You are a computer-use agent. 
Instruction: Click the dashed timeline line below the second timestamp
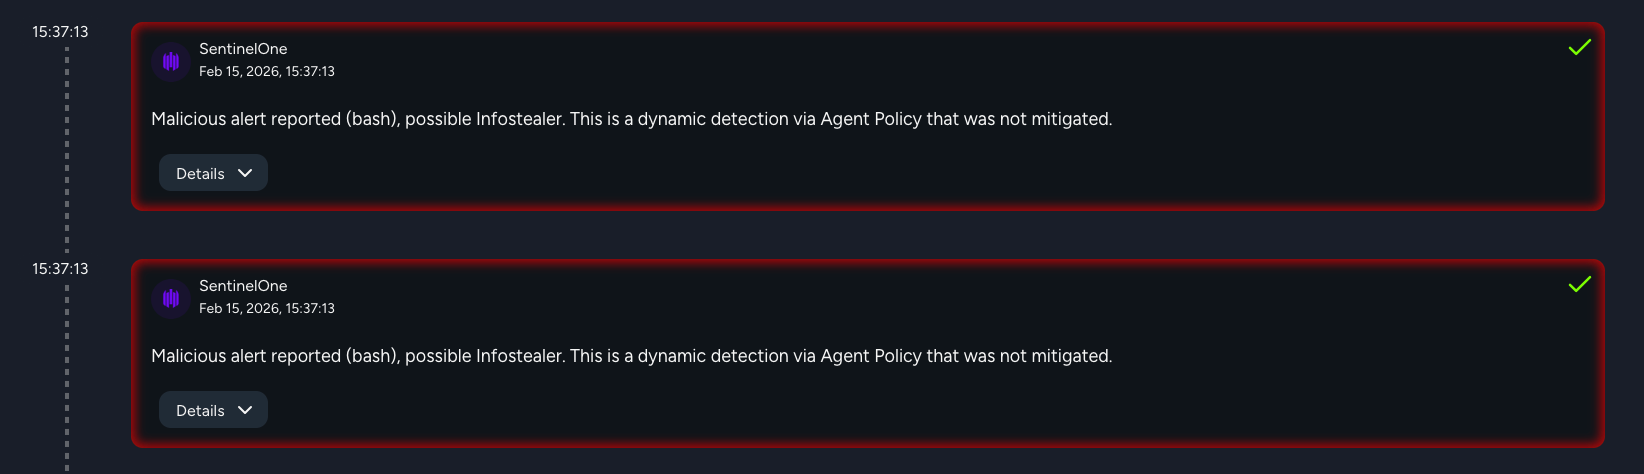(67, 378)
